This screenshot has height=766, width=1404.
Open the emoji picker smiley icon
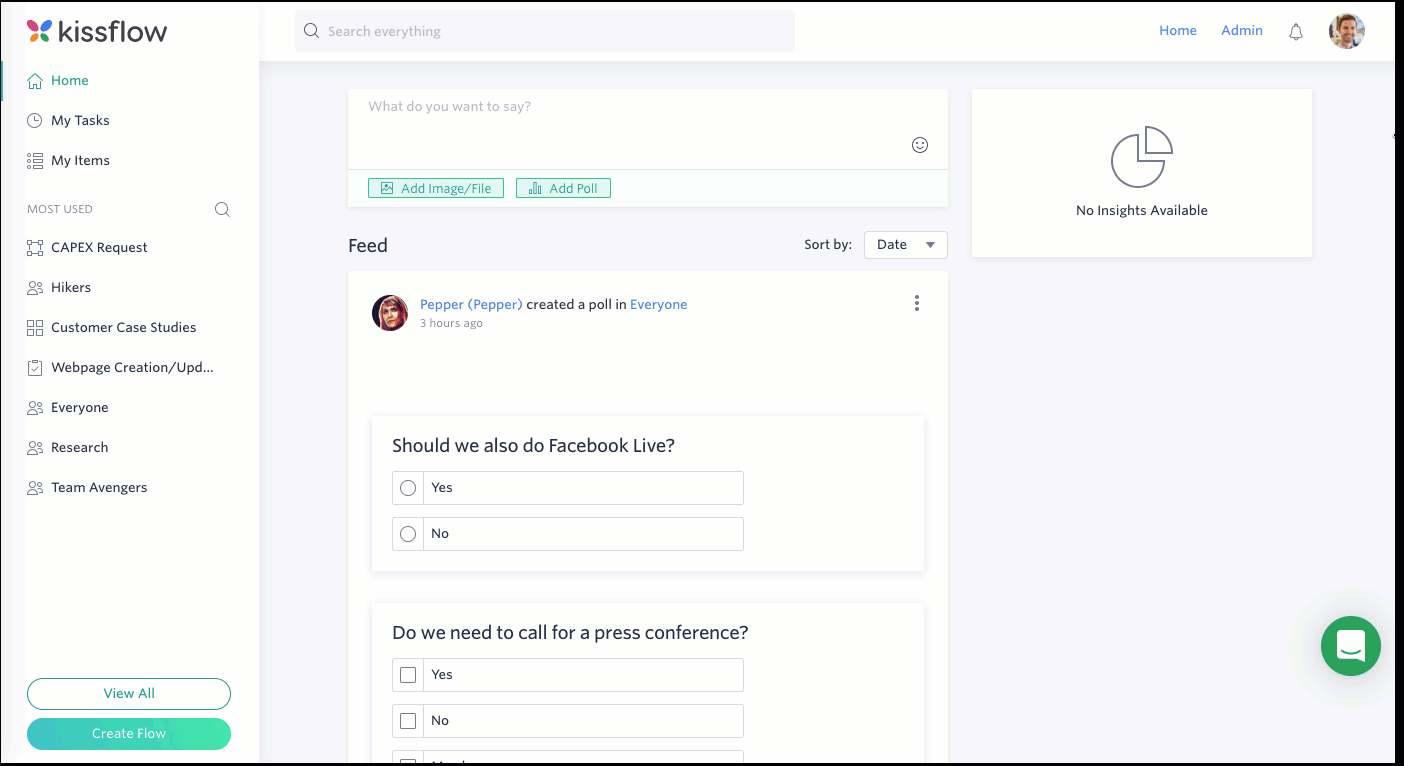(920, 145)
